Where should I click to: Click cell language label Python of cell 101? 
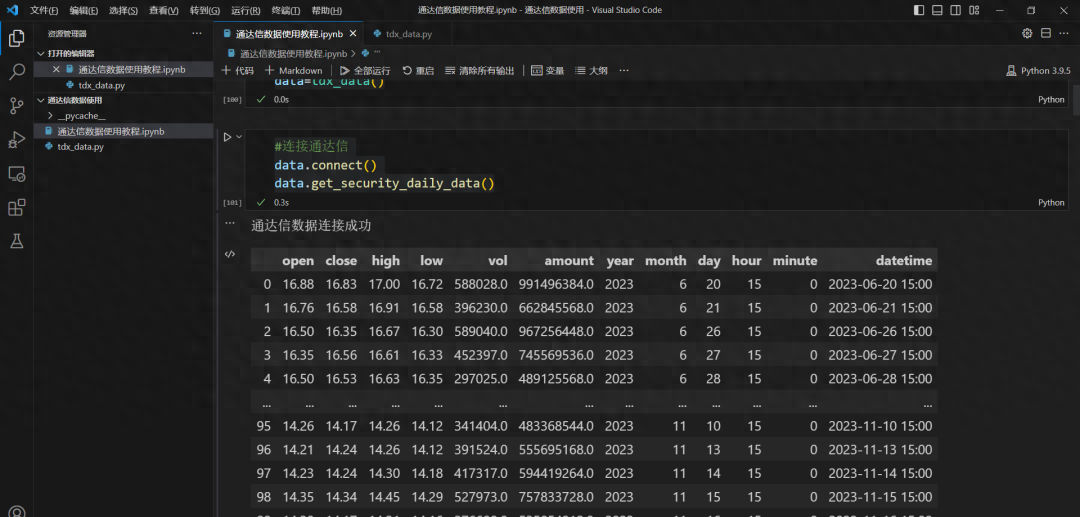(1051, 203)
